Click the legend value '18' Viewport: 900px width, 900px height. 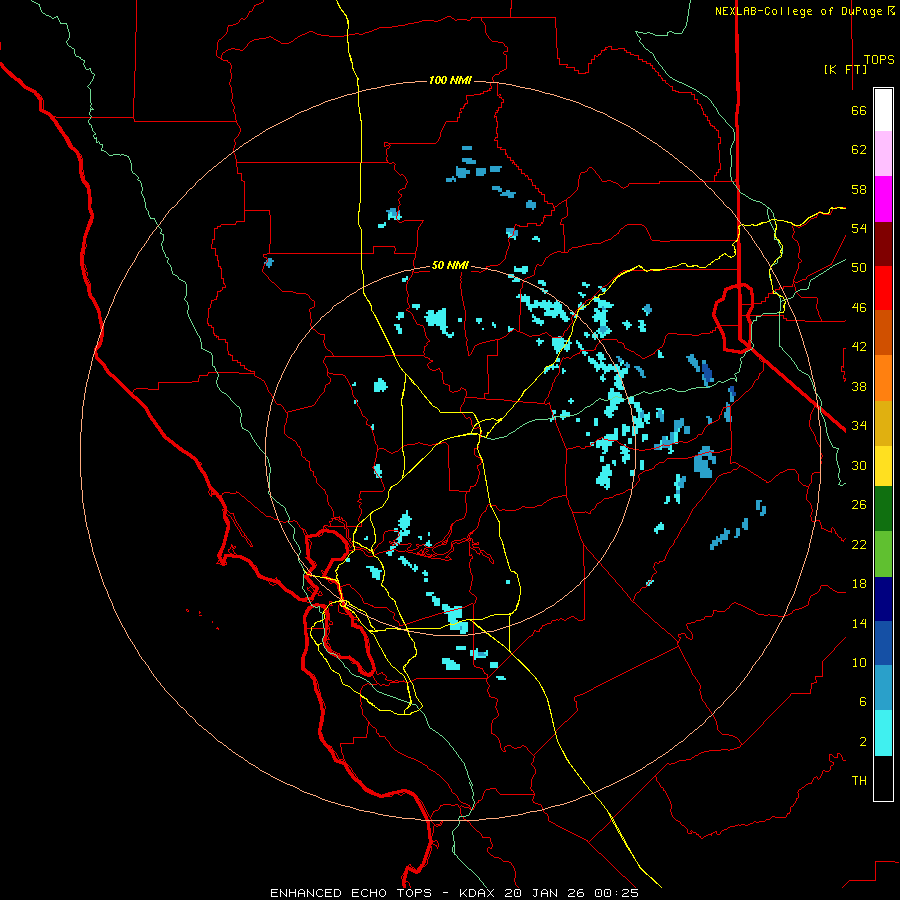coord(859,584)
